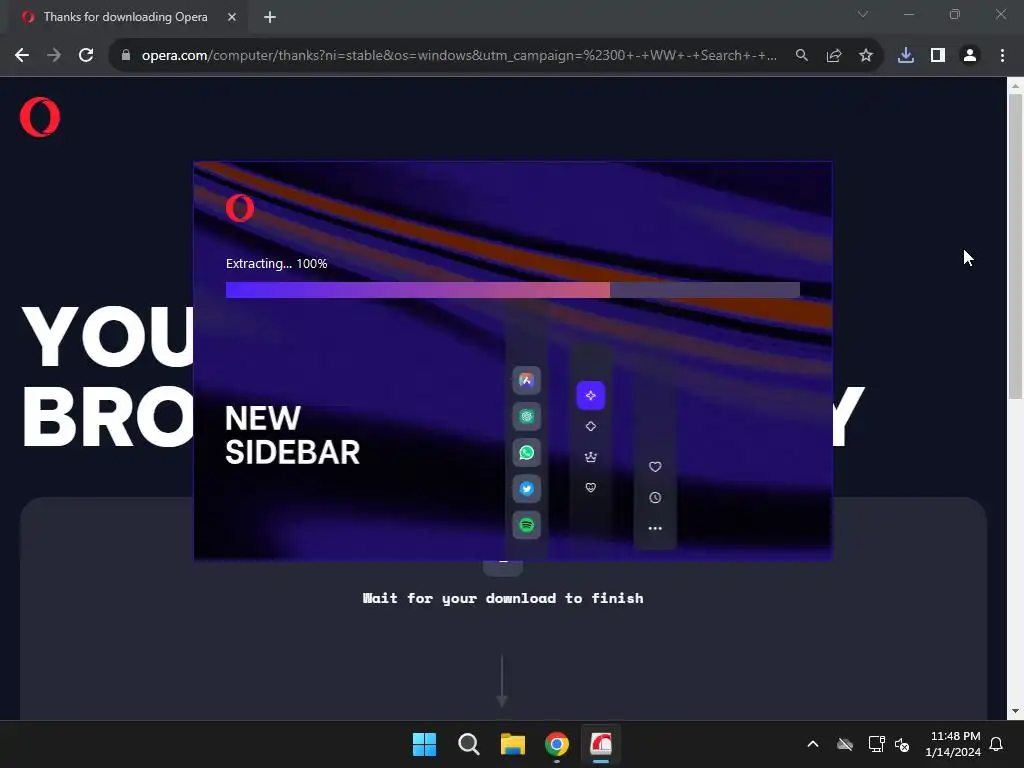
Task: Show hidden system tray icons
Action: (812, 744)
